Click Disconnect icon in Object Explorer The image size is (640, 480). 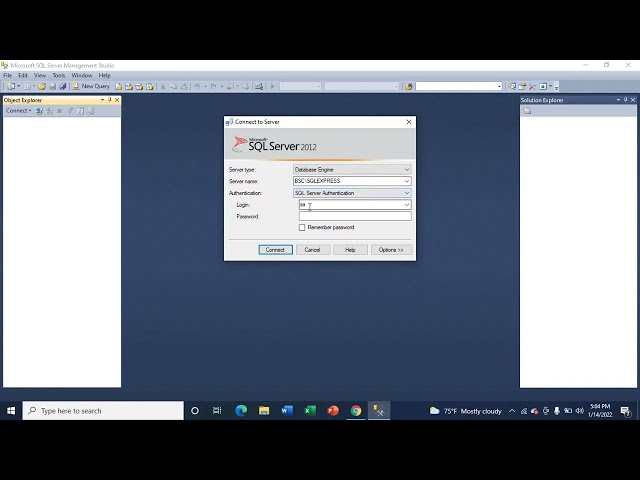tap(49, 111)
